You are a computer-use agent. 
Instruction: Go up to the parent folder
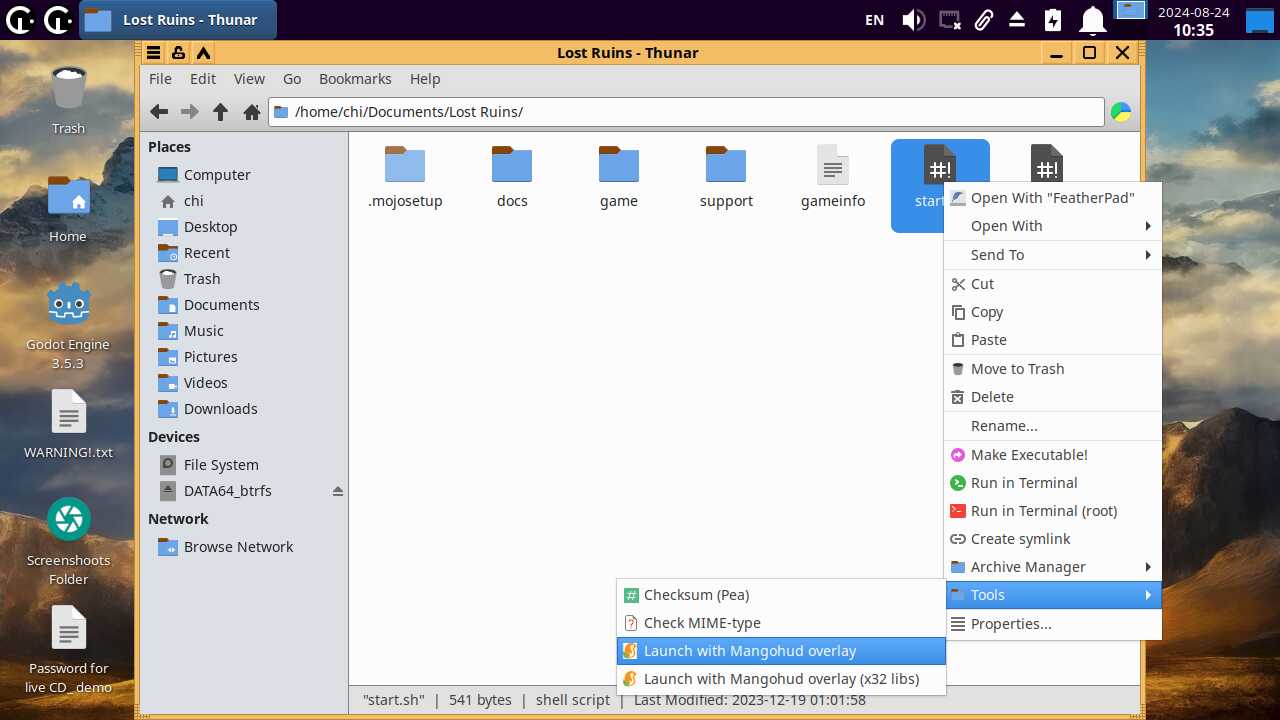[221, 112]
